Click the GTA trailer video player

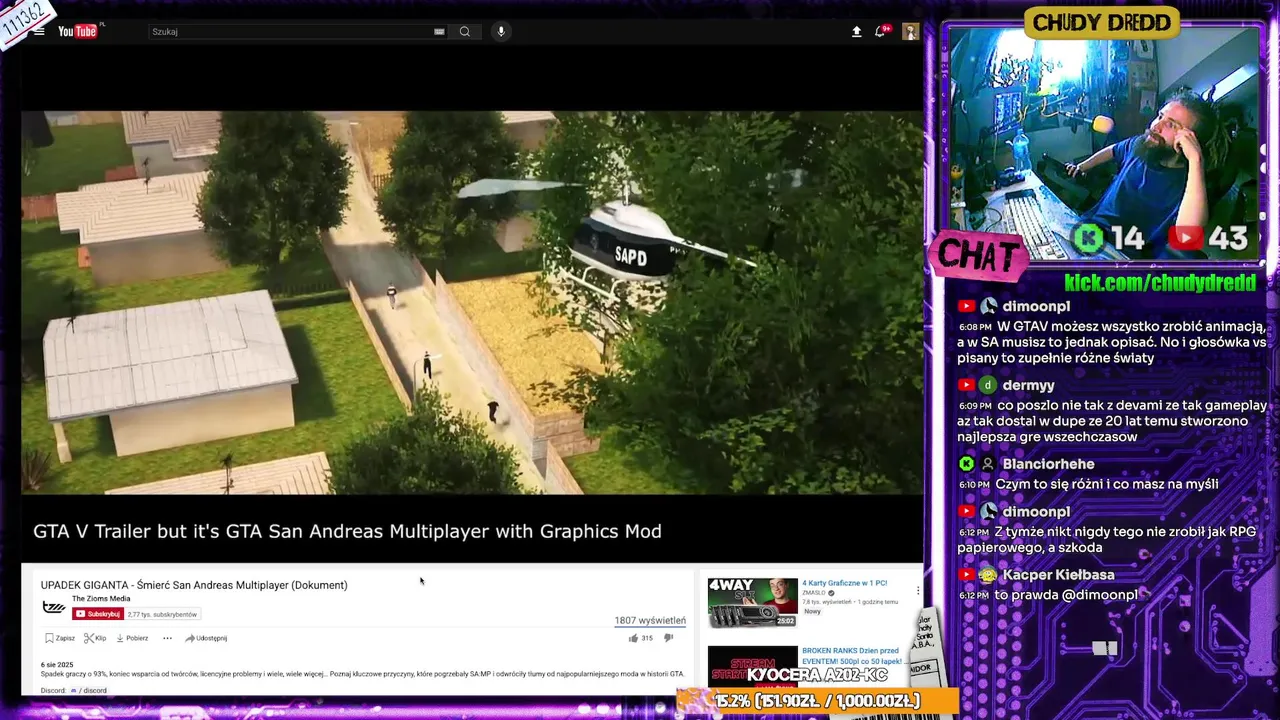coord(472,302)
